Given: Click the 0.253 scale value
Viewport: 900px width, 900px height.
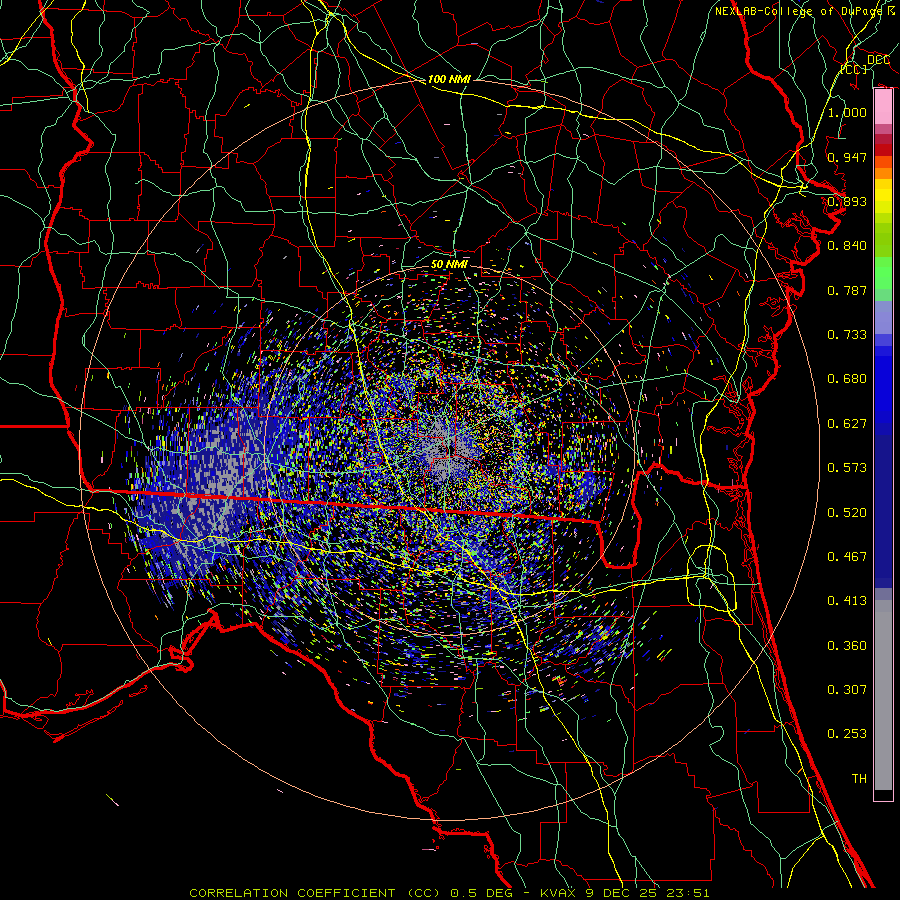Looking at the screenshot, I should [847, 734].
